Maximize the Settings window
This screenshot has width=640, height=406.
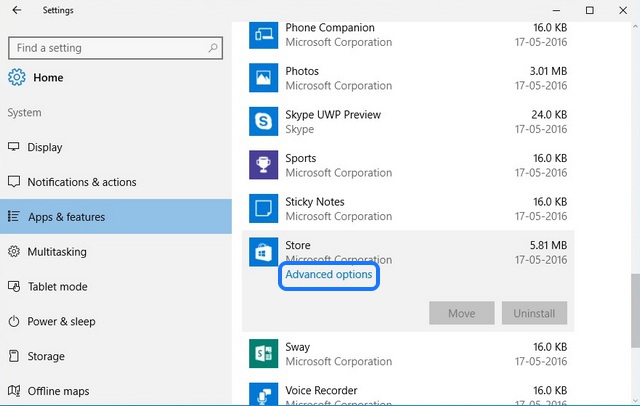[589, 10]
